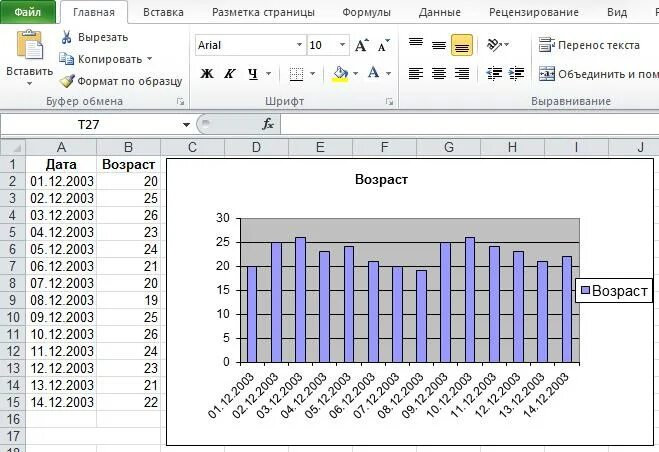Increase font size with the large A icon
Viewport: 659px width, 452px height.
pyautogui.click(x=361, y=45)
